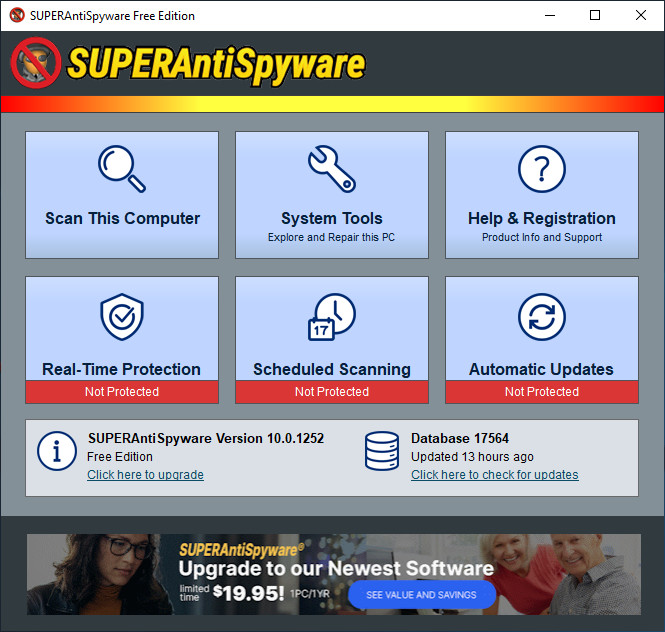Click the magnifying glass scan icon
665x632 pixels.
pos(122,169)
